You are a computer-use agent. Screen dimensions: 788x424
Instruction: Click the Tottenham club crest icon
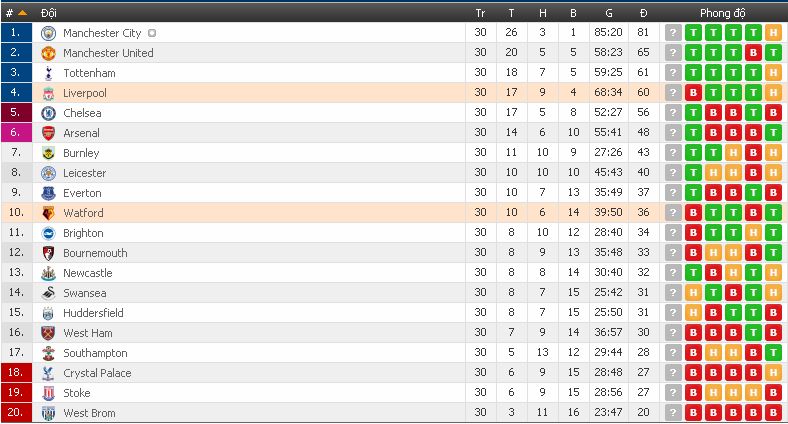click(x=48, y=73)
